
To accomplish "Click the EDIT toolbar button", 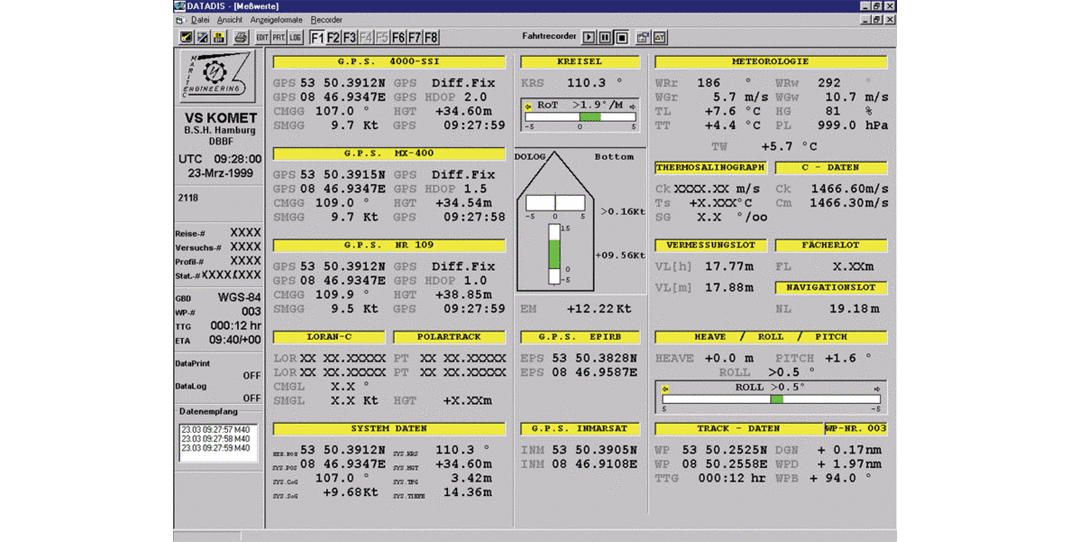I will pos(263,38).
